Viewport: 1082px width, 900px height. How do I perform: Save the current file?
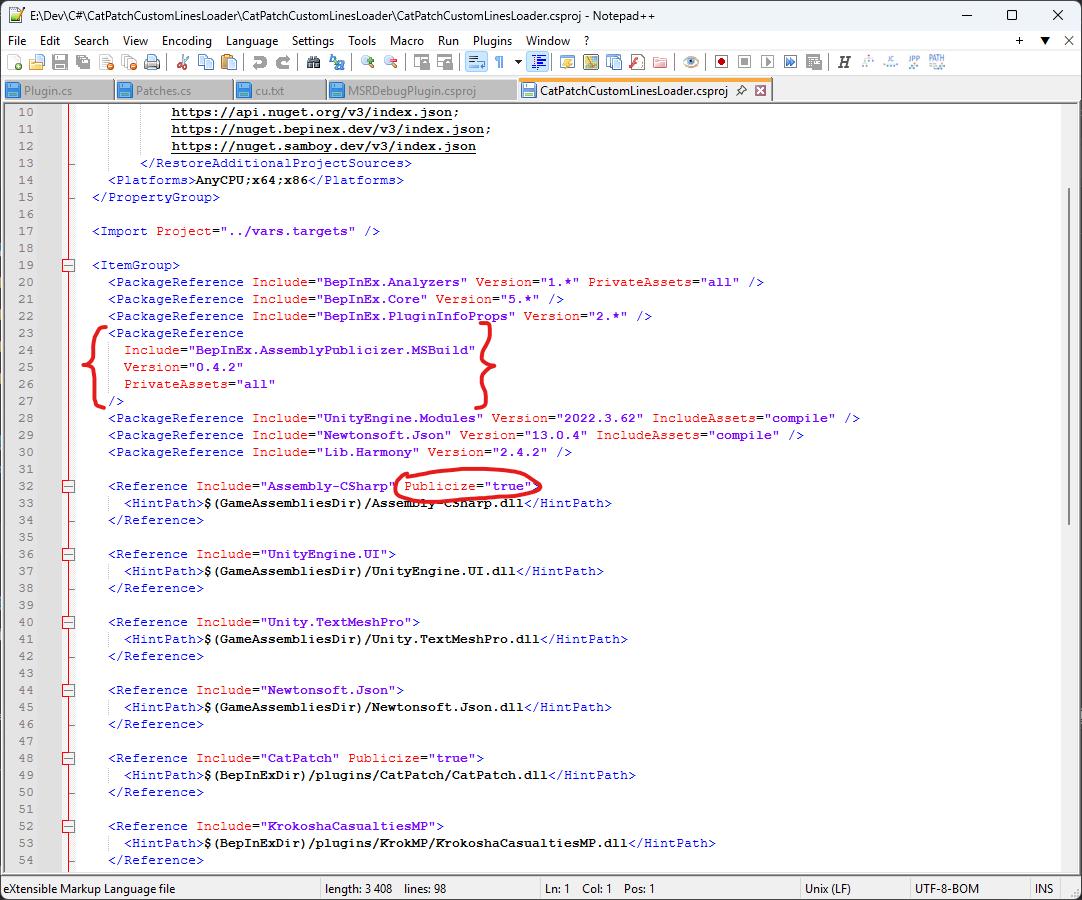tap(60, 62)
